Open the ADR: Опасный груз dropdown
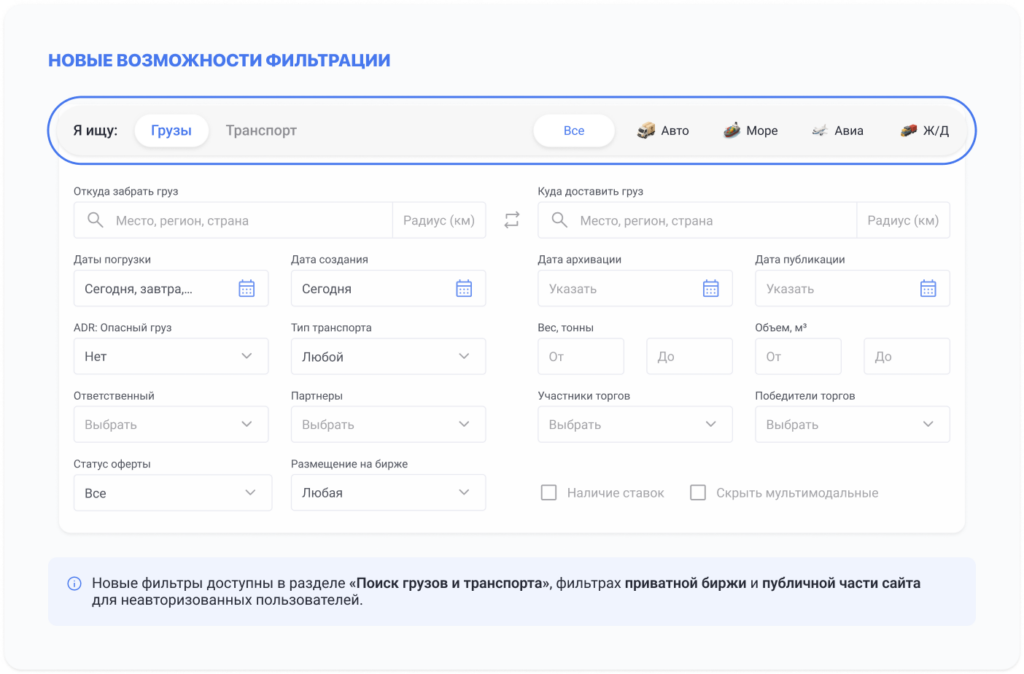 coord(171,356)
